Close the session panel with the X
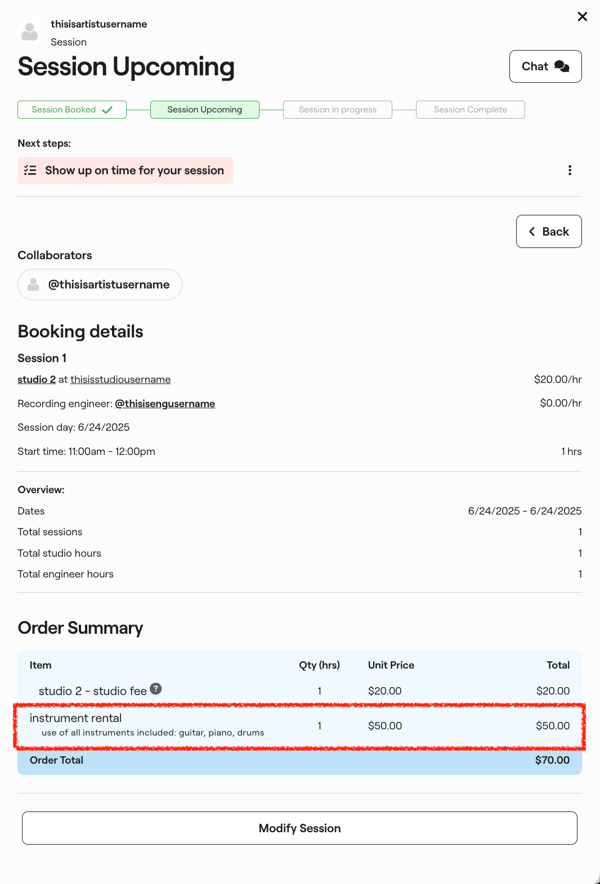 click(x=582, y=16)
